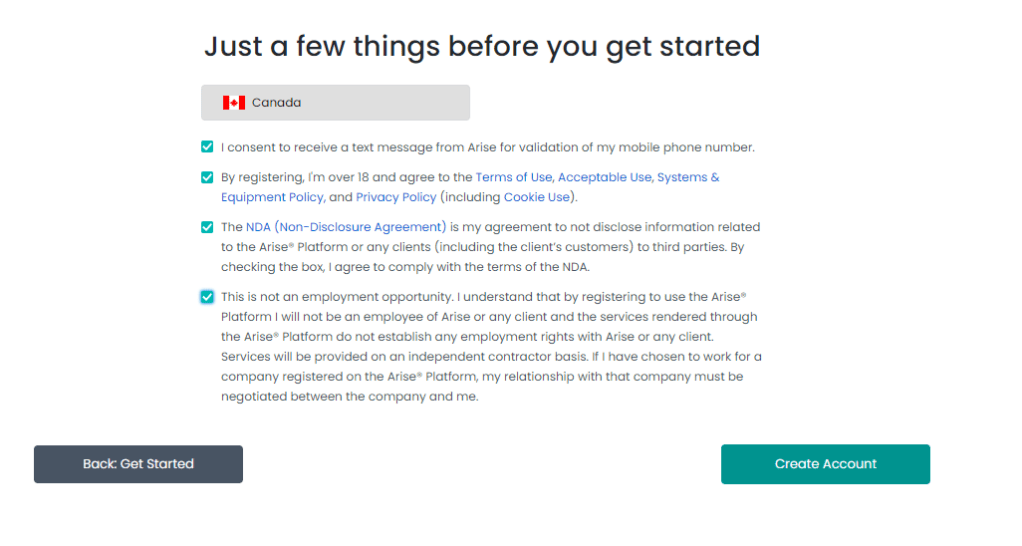
Task: Open the country selector dropdown
Action: (x=335, y=103)
